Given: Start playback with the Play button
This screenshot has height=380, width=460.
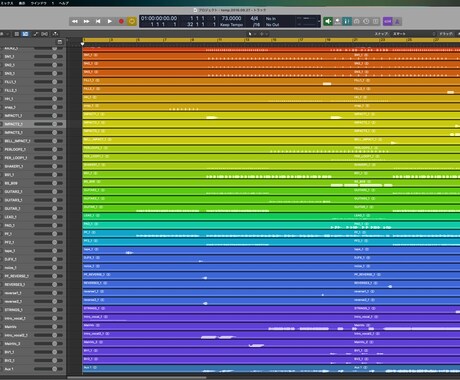Looking at the screenshot, I should [110, 21].
